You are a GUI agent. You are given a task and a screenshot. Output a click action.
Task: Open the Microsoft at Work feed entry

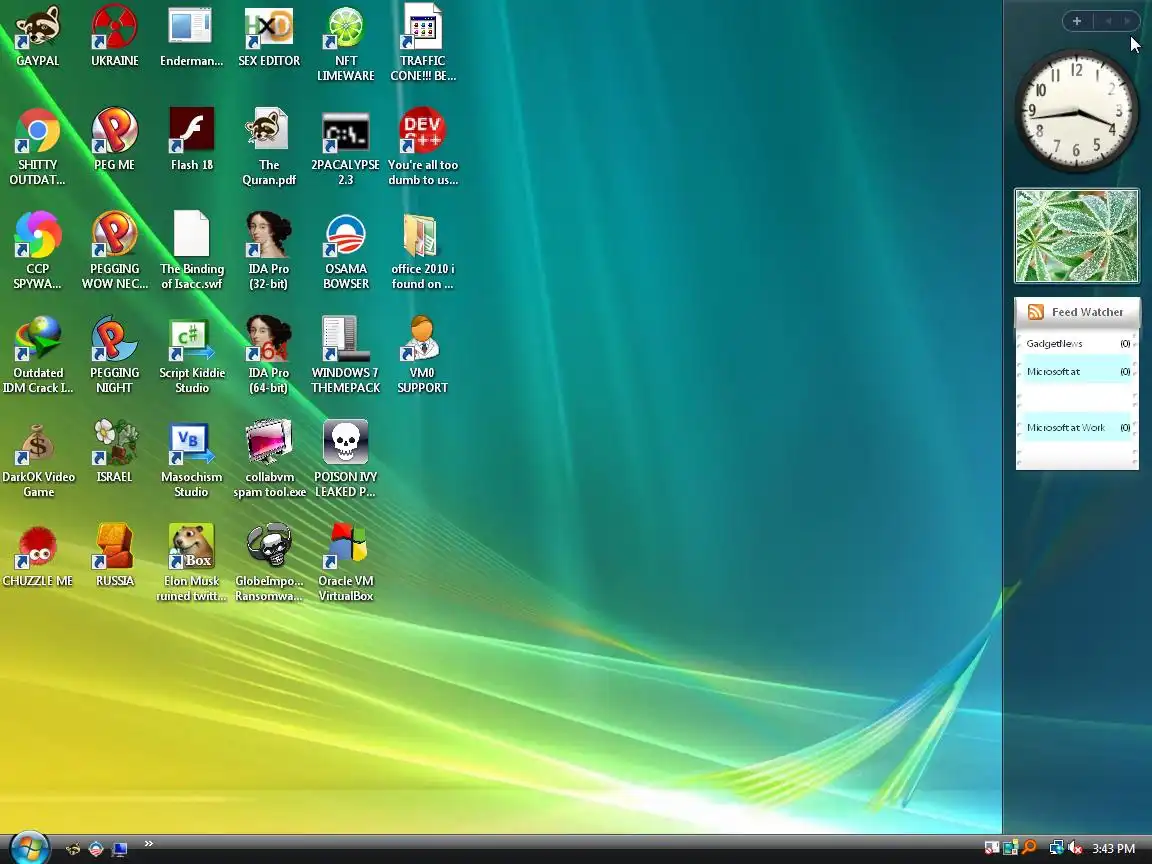[x=1077, y=428]
